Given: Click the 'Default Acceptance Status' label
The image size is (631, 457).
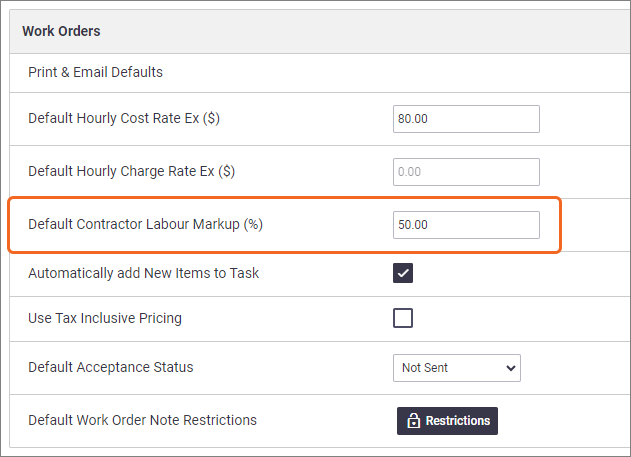Looking at the screenshot, I should tap(111, 367).
